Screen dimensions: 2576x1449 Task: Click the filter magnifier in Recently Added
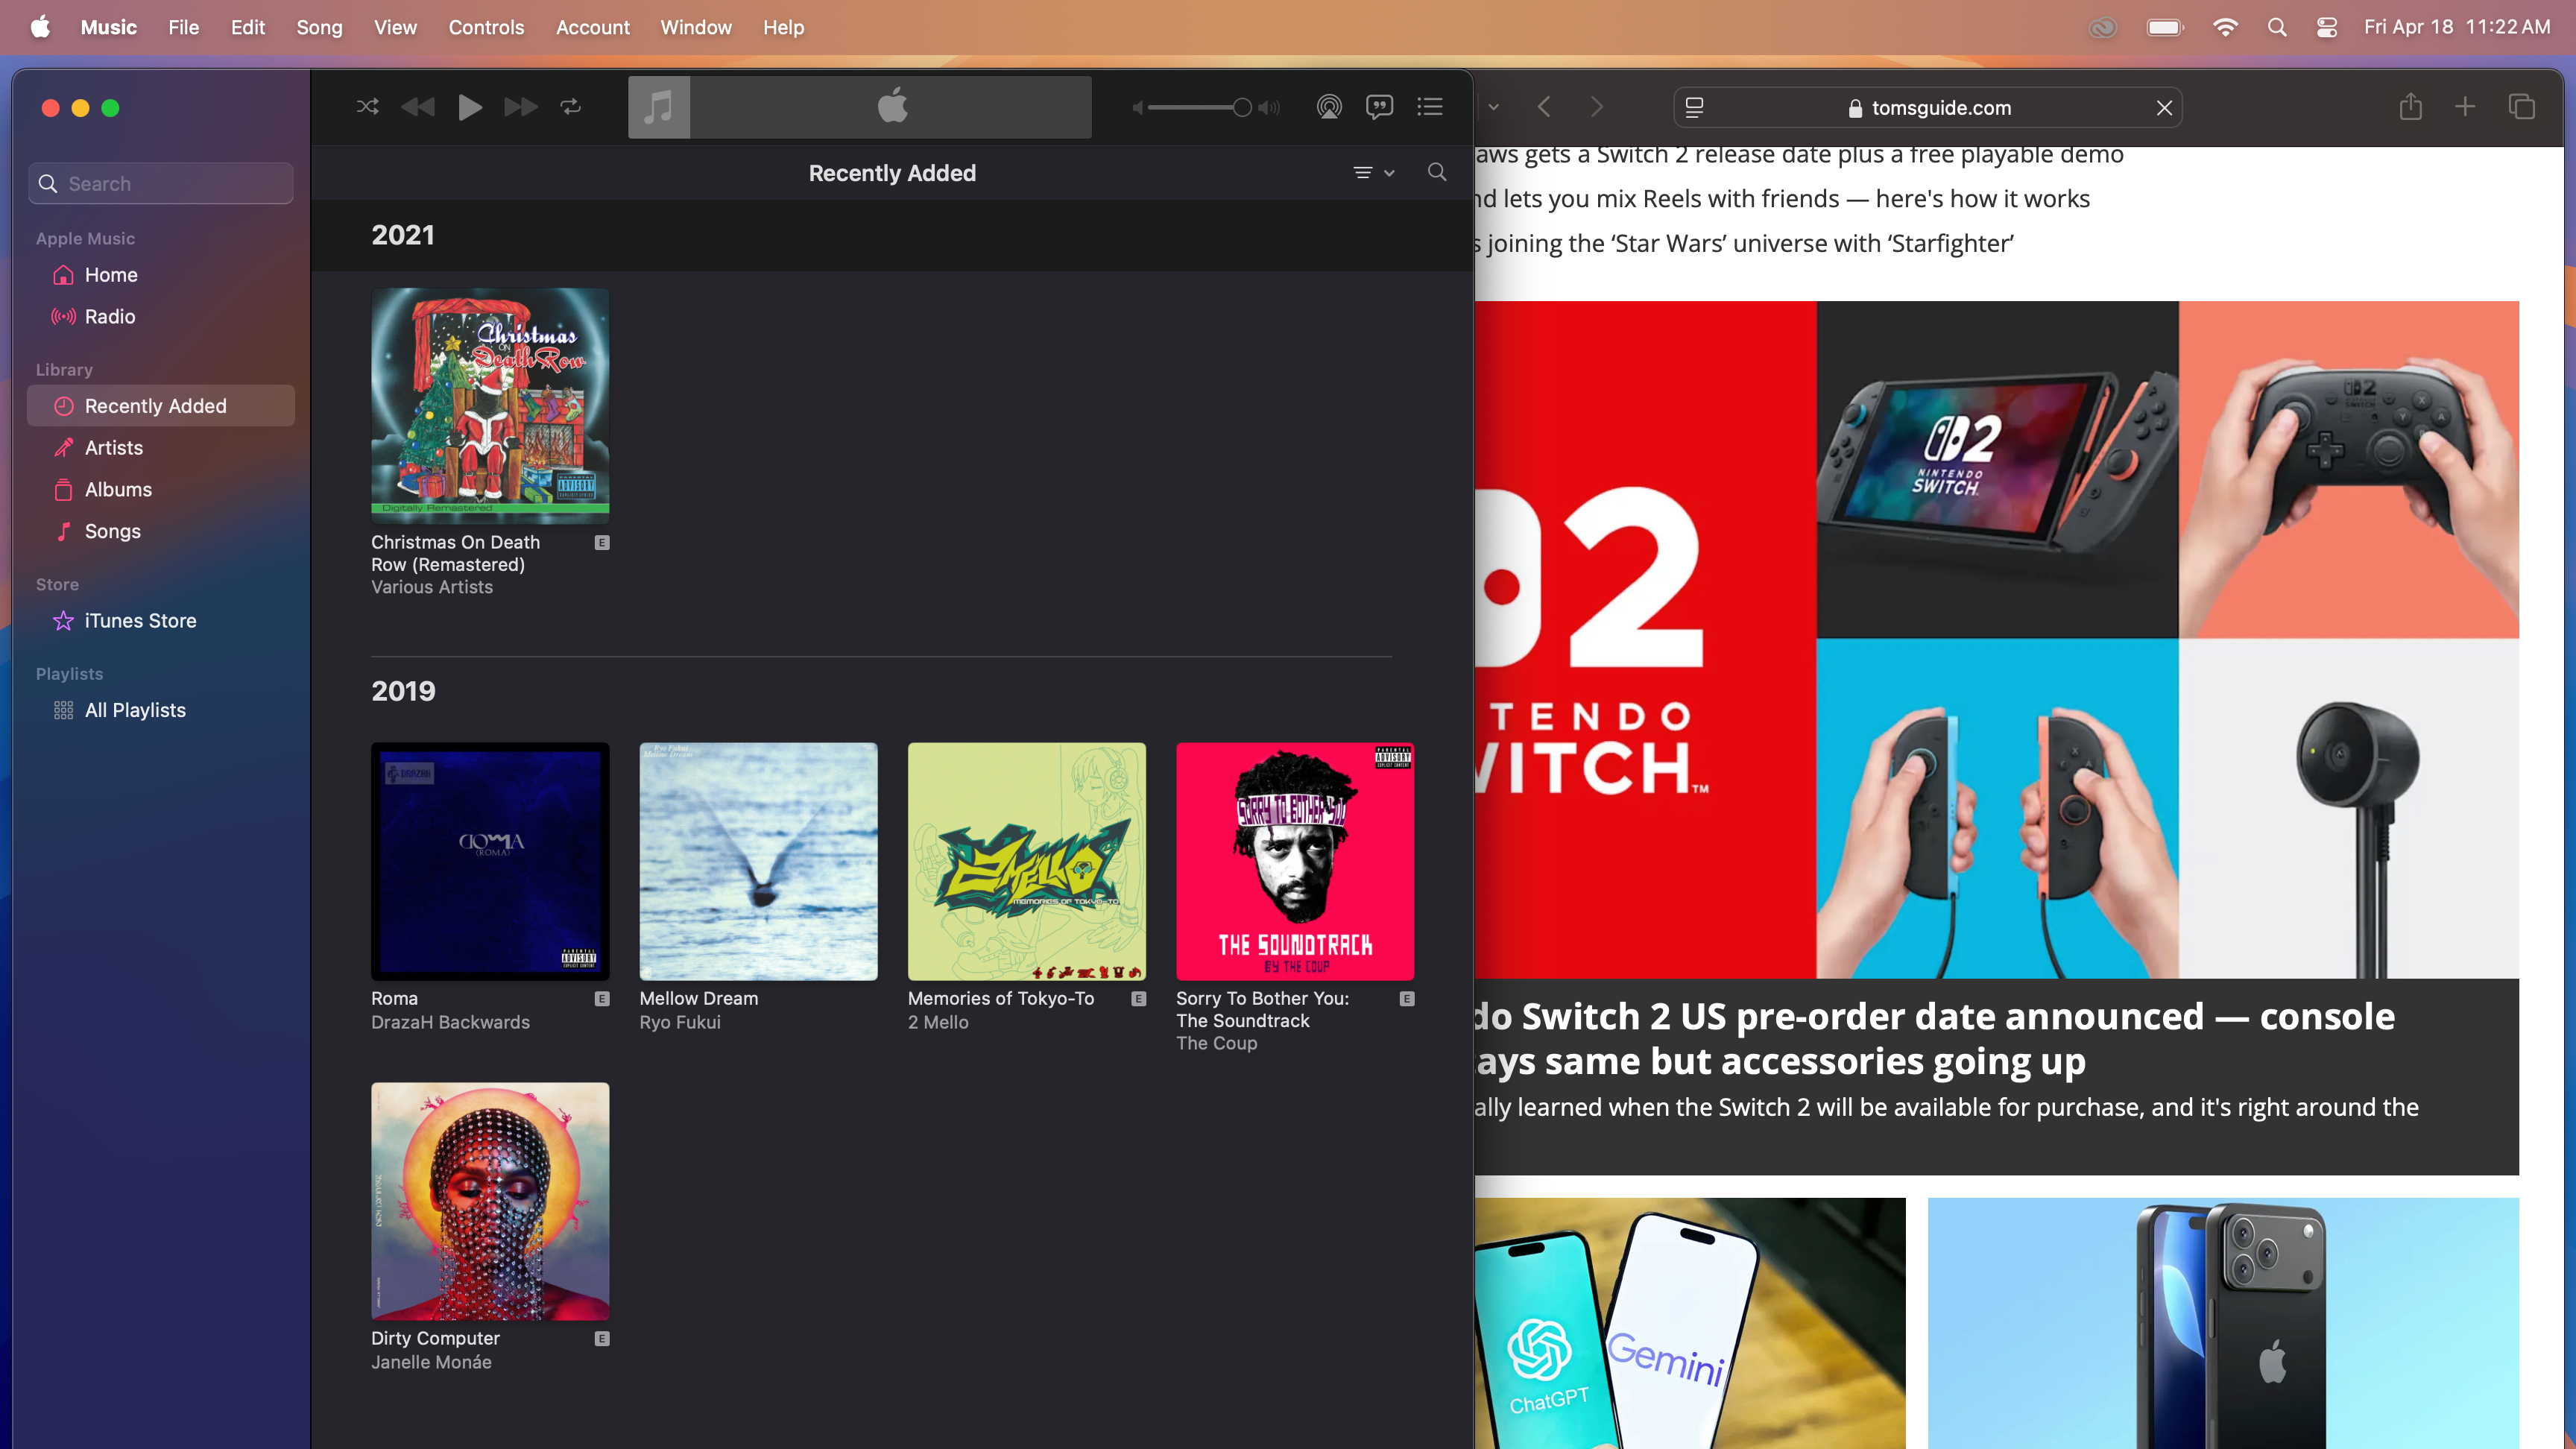pyautogui.click(x=1437, y=172)
